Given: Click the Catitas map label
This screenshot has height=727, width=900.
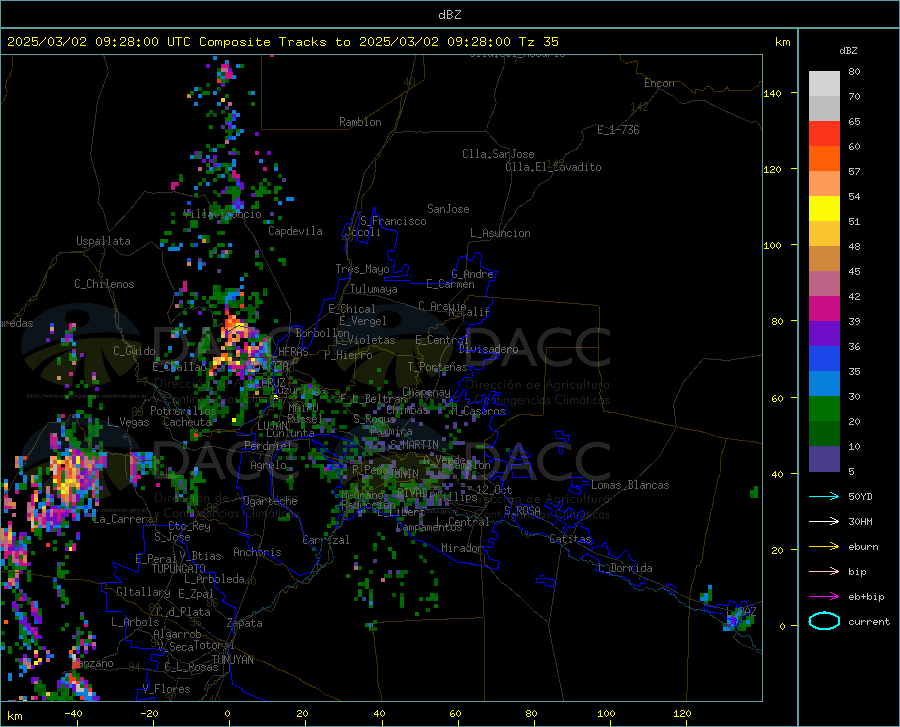Looking at the screenshot, I should 570,539.
